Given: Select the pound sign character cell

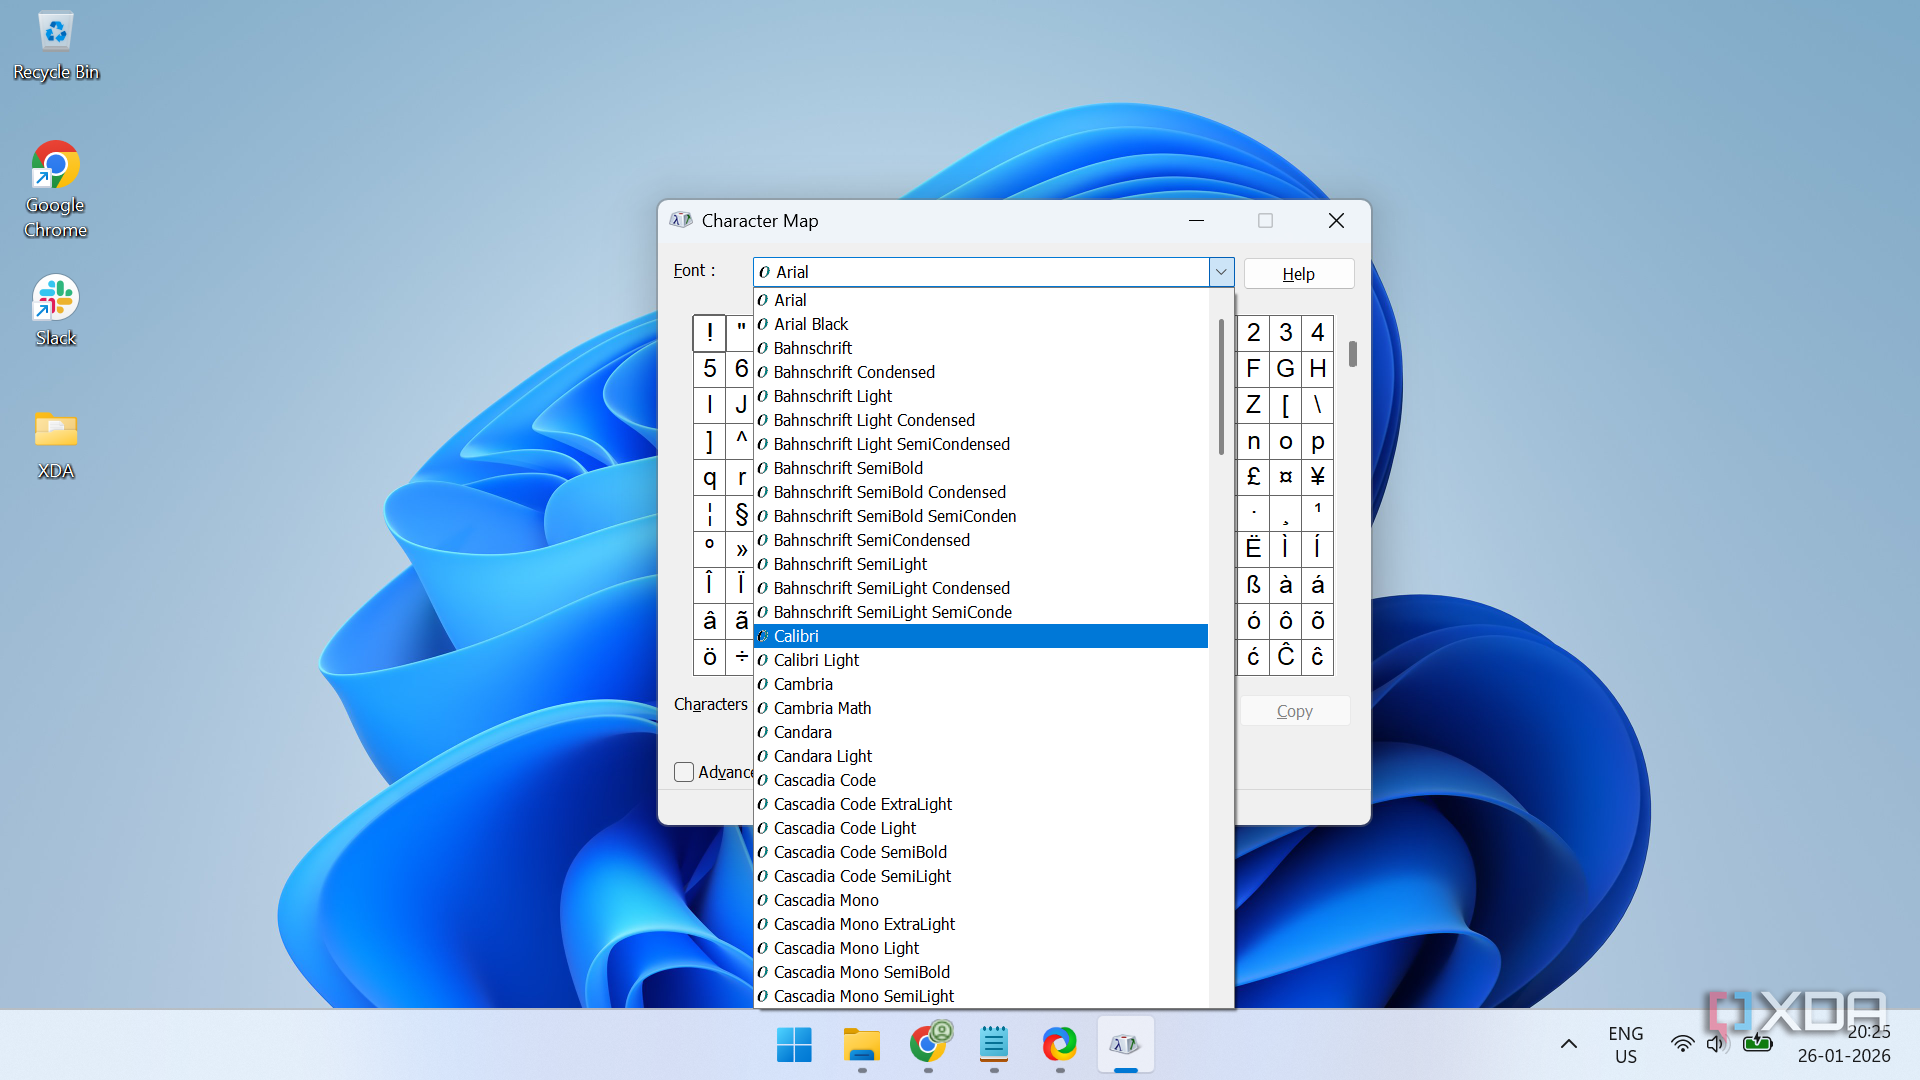Looking at the screenshot, I should 1253,477.
